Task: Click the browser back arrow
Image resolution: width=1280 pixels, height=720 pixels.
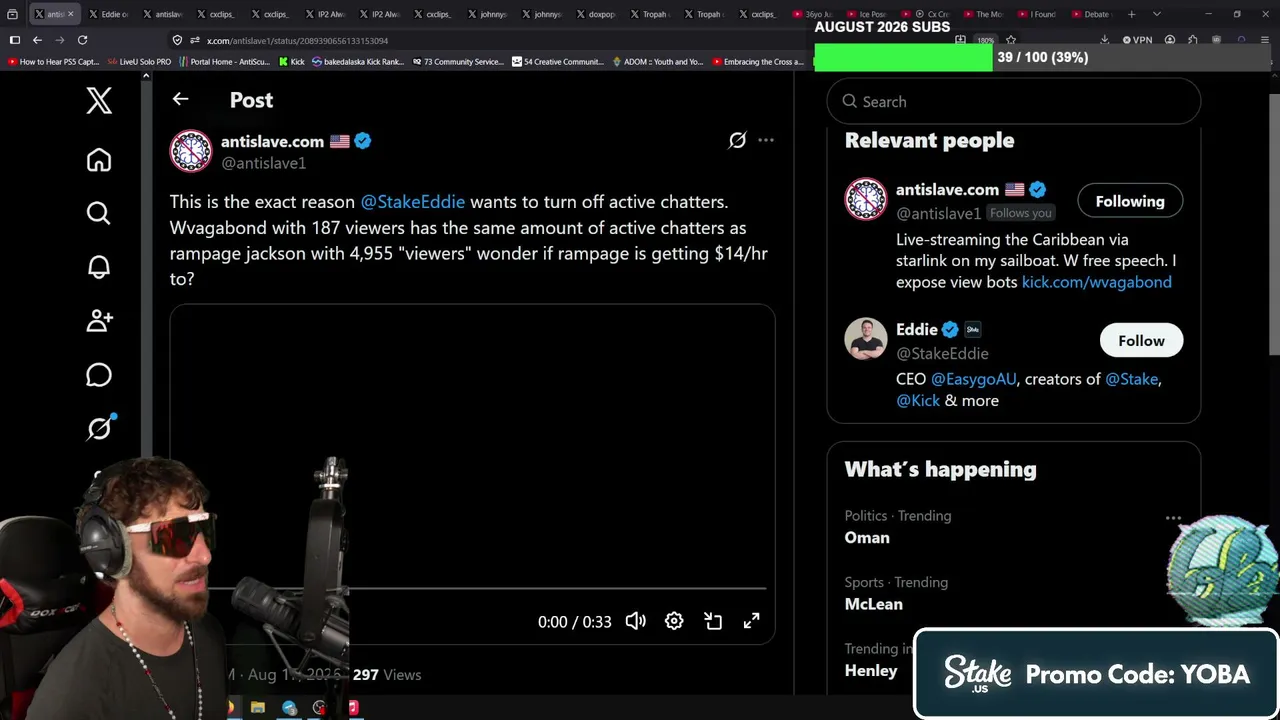Action: pyautogui.click(x=37, y=40)
